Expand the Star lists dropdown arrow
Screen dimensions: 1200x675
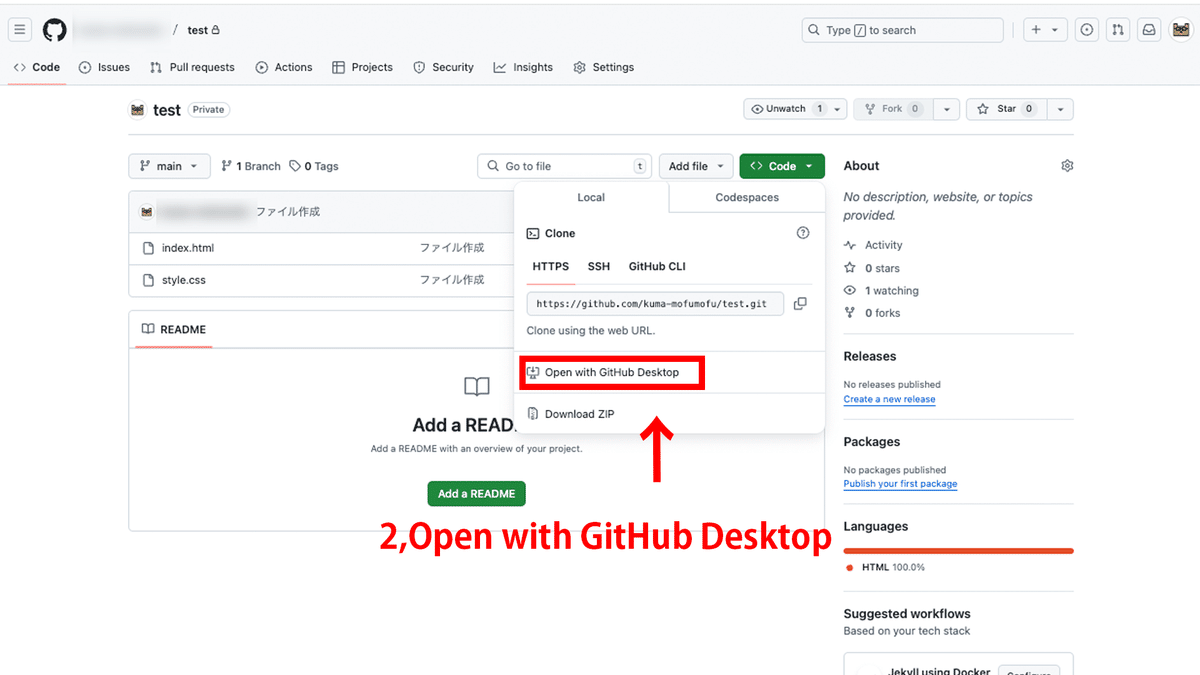click(1061, 109)
